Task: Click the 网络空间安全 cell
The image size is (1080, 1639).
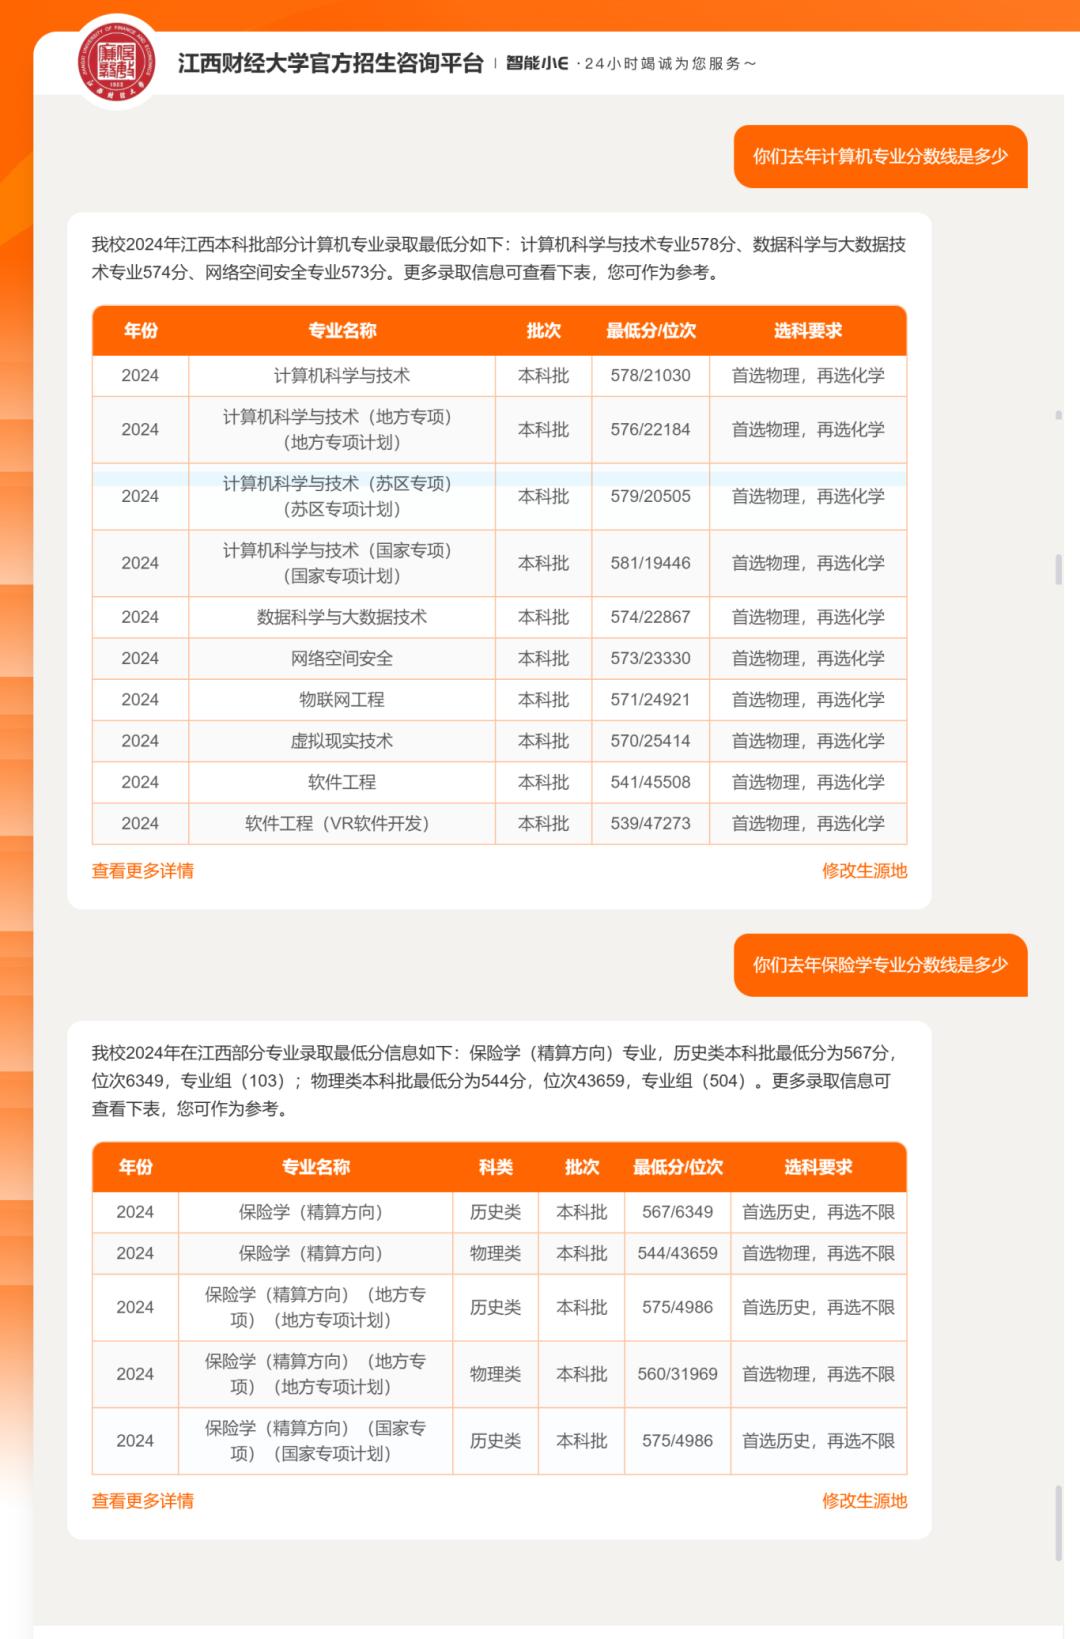Action: click(342, 658)
